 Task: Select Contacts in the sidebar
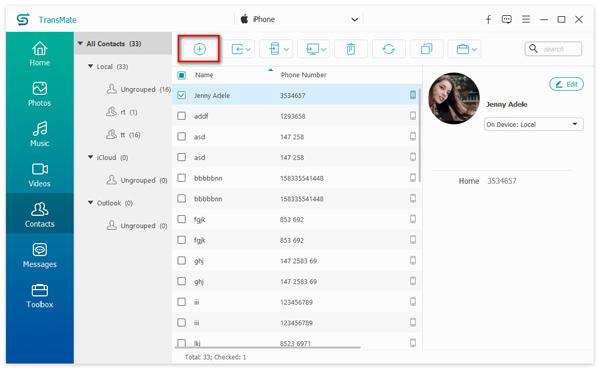tap(40, 214)
